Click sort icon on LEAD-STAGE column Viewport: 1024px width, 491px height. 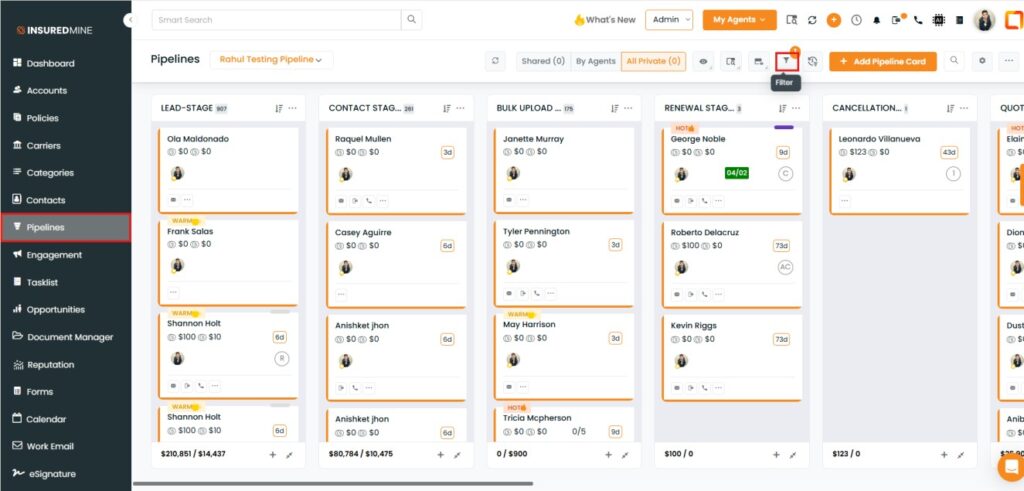(279, 108)
